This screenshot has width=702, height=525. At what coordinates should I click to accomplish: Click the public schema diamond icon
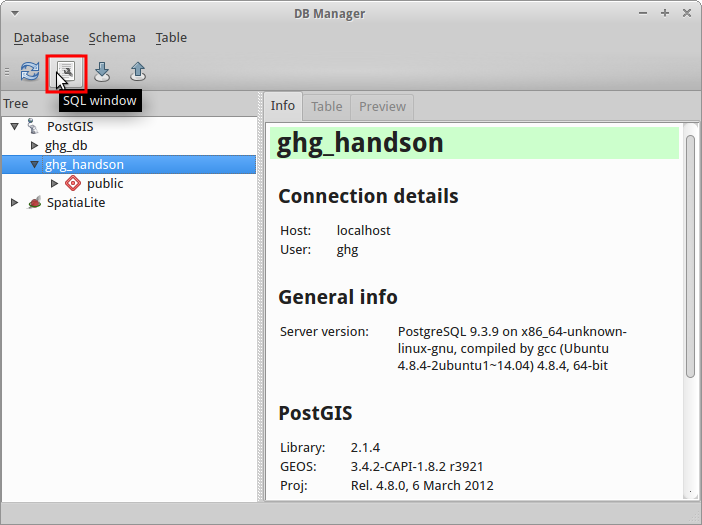tap(73, 183)
